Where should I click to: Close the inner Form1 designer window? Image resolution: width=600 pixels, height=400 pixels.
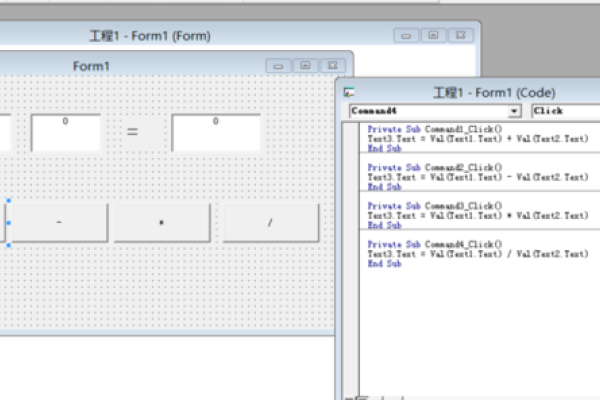(331, 66)
